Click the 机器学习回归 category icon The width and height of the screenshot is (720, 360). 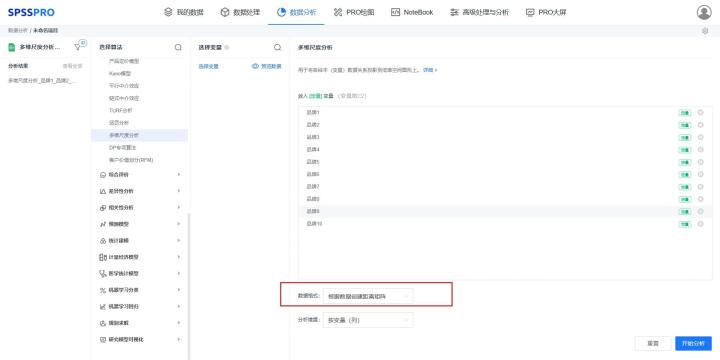[x=103, y=307]
